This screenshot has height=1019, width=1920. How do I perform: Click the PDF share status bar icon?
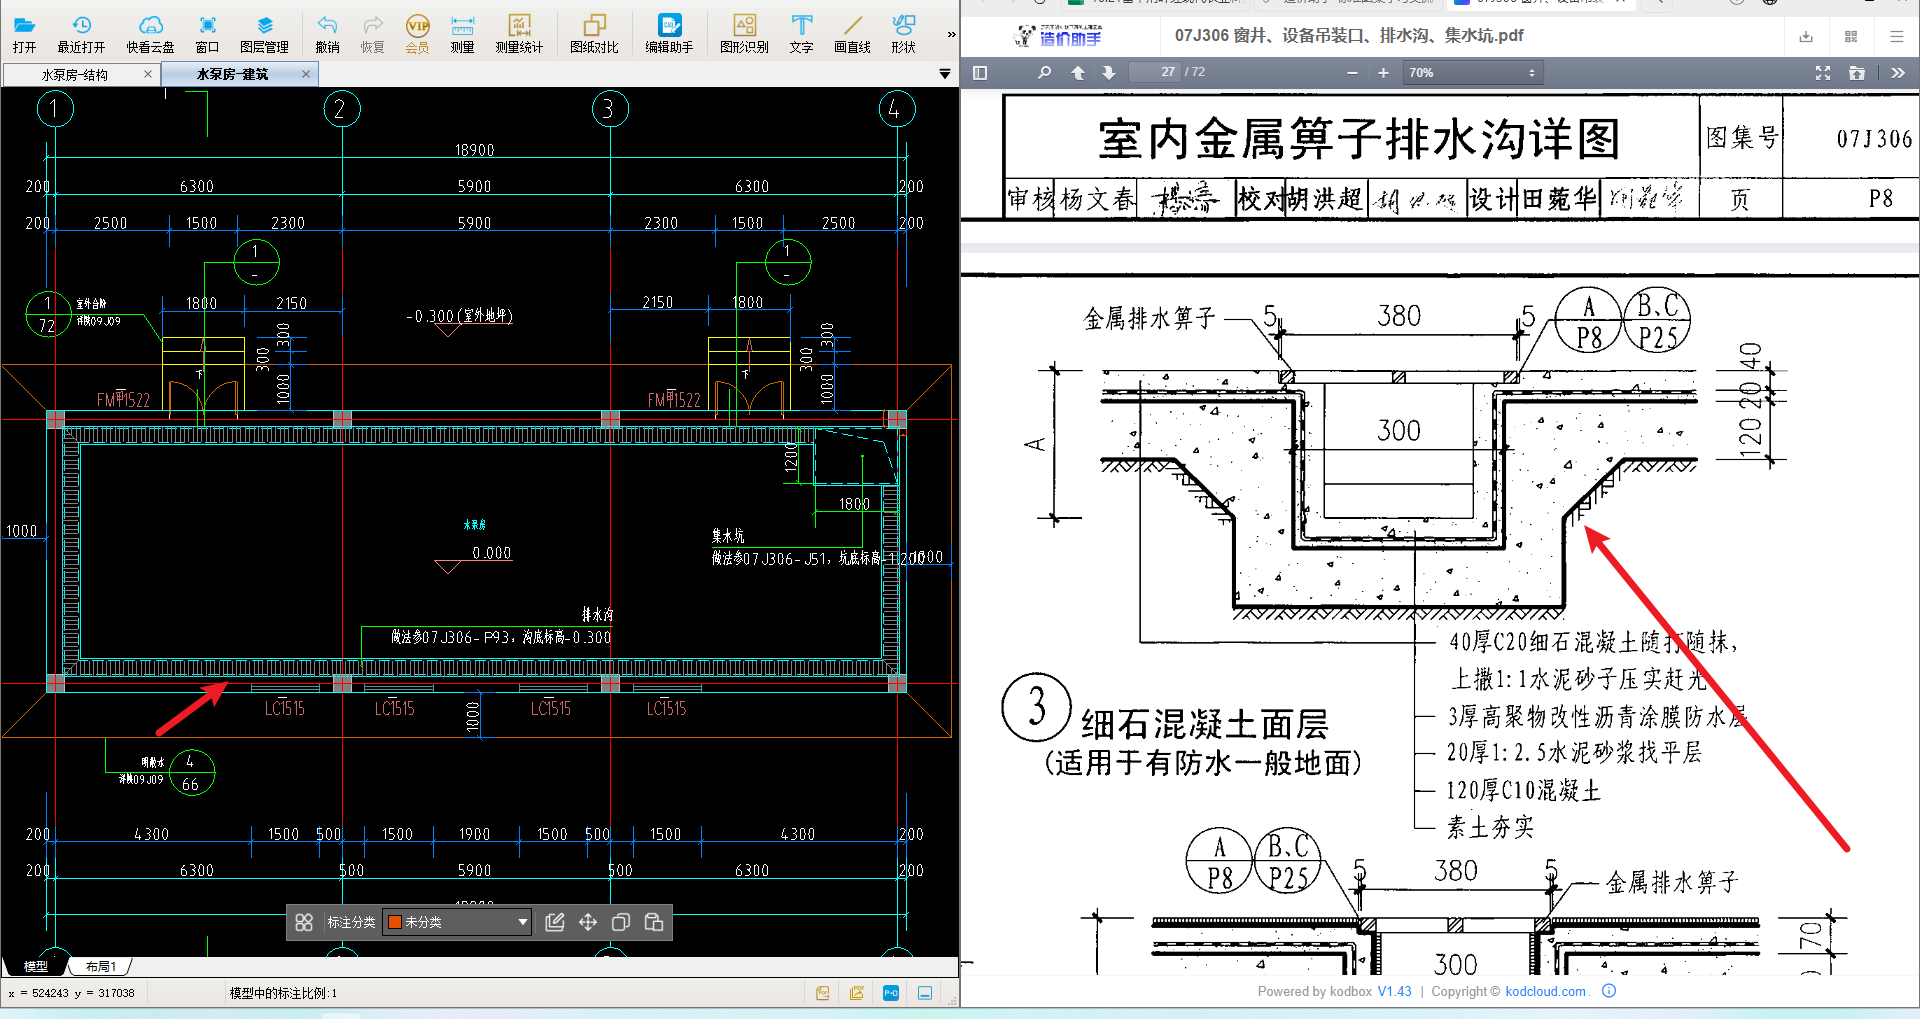[857, 993]
